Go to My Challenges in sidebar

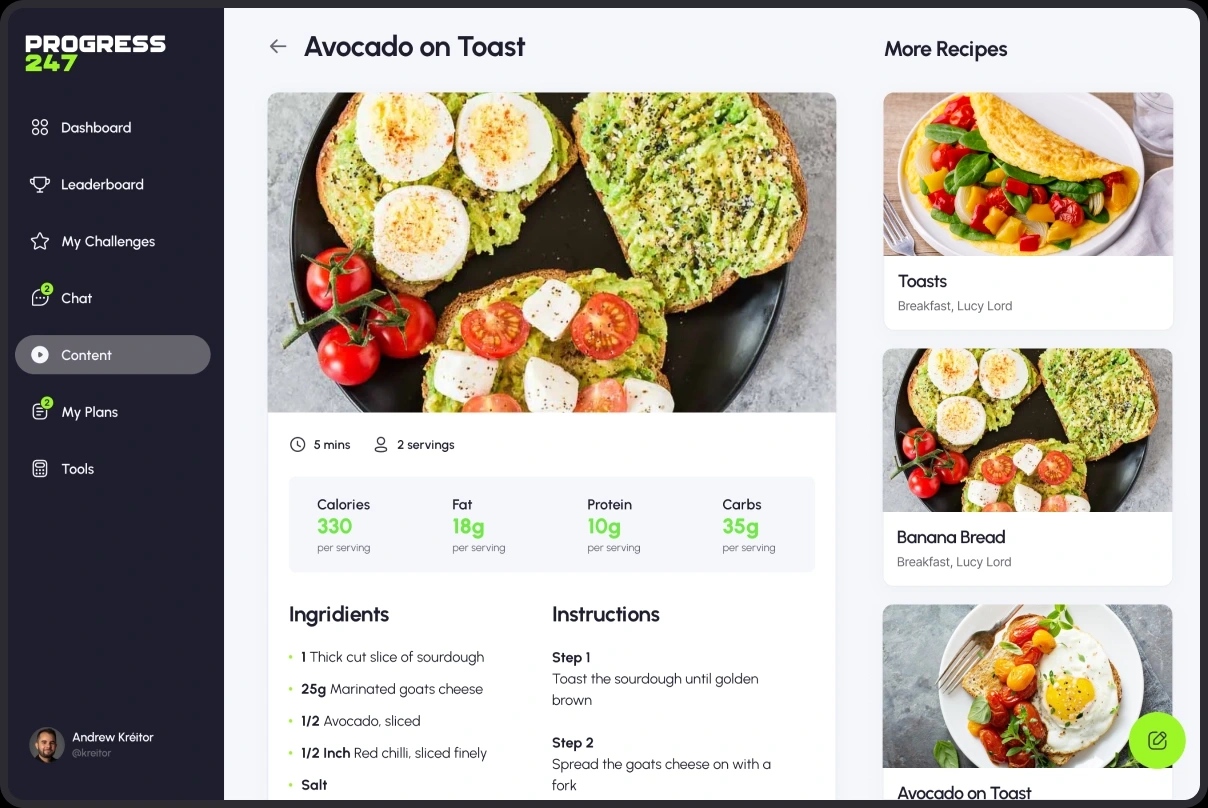point(108,241)
